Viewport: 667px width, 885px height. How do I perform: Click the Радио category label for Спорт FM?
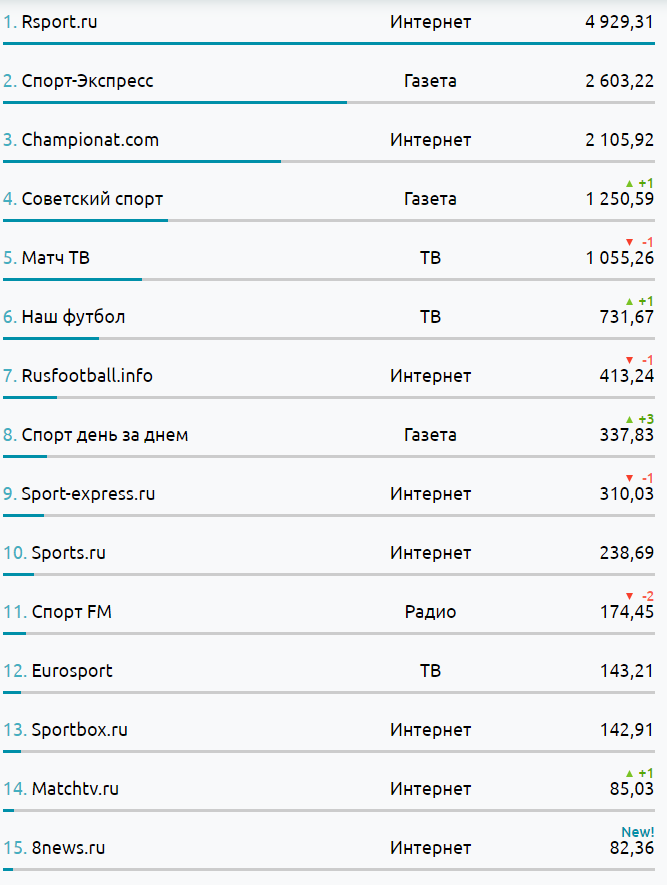click(x=430, y=612)
